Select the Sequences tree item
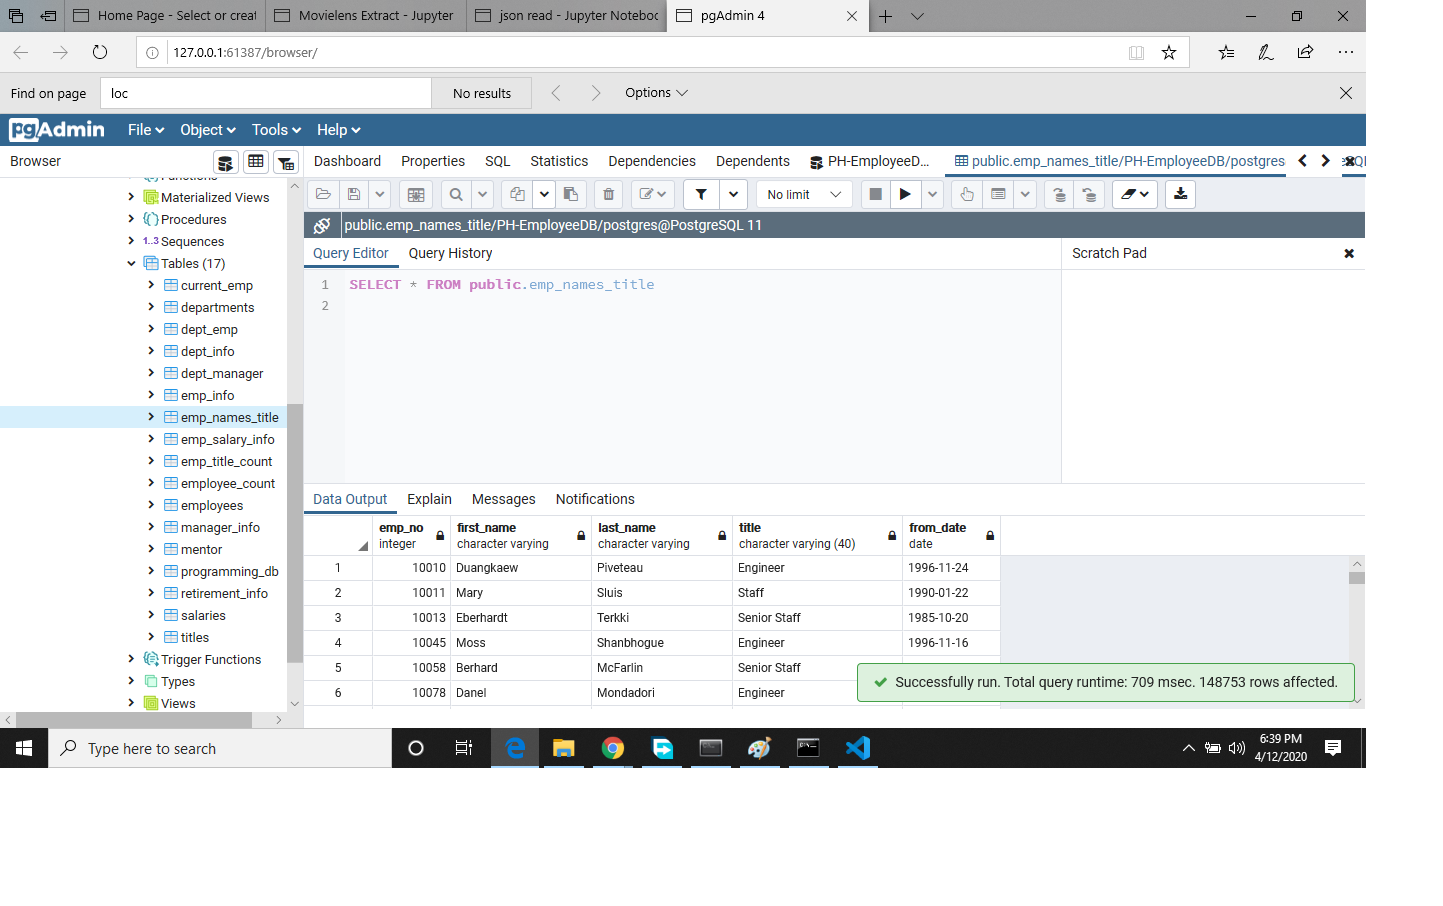Image resolution: width=1443 pixels, height=906 pixels. pos(192,241)
